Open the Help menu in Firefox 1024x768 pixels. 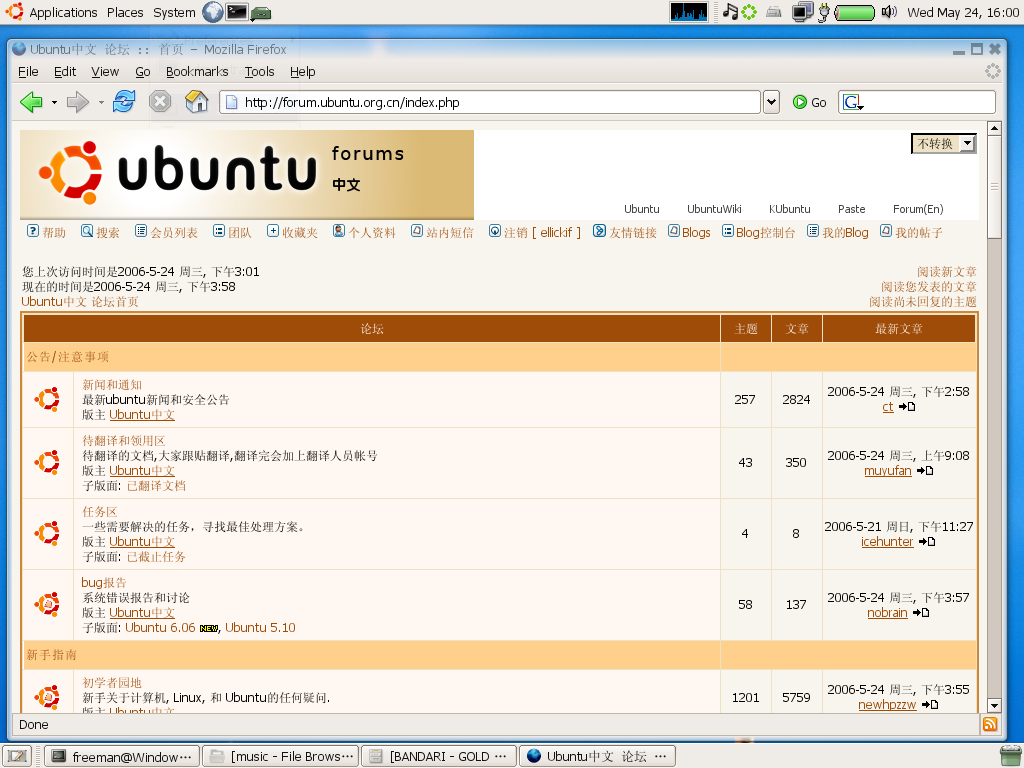[302, 72]
